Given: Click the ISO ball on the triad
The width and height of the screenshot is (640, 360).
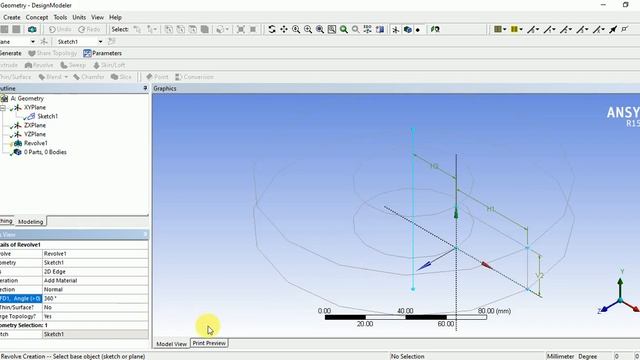Looking at the screenshot, I should pos(620,300).
